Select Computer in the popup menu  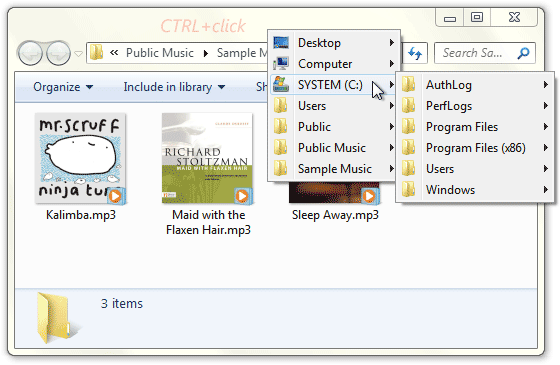click(x=334, y=64)
